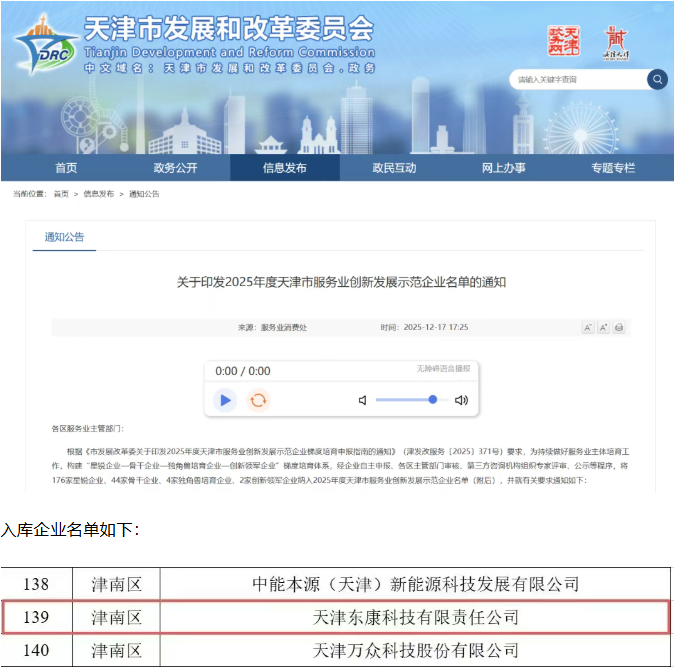Open the 首页 navigation tab
Screen dimensions: 674x670
point(66,168)
